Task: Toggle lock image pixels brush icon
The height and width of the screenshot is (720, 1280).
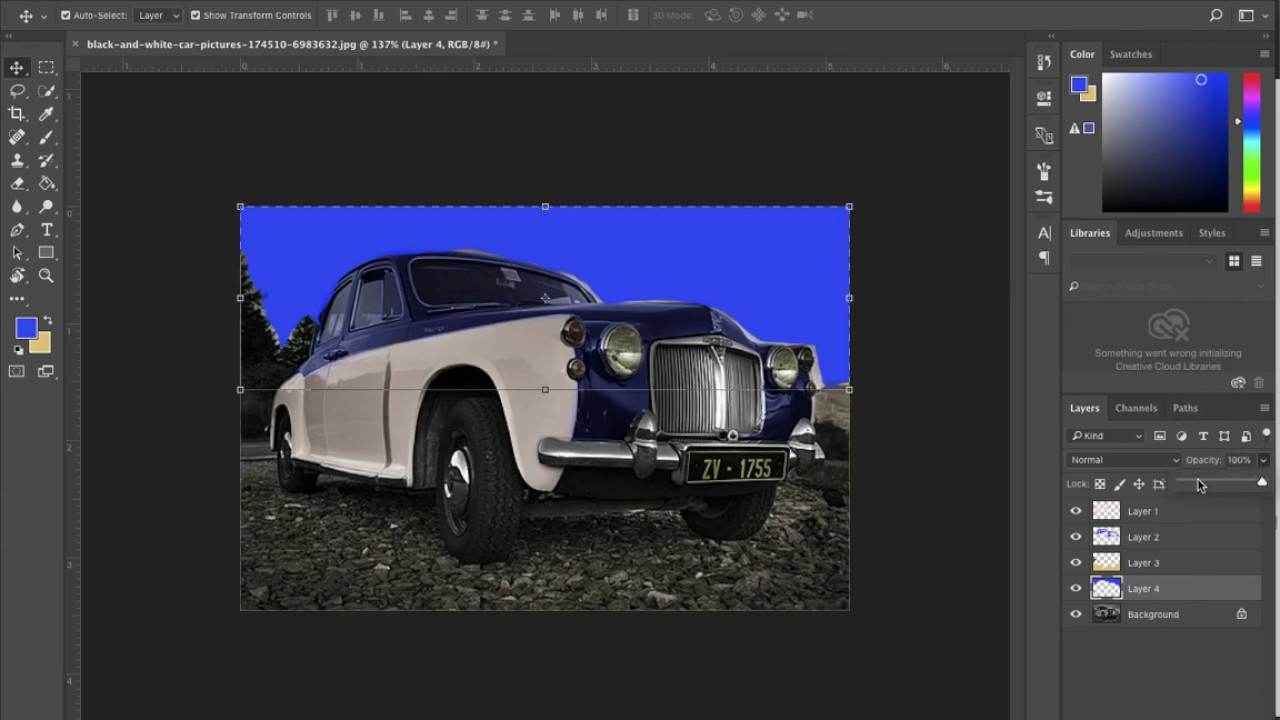Action: (x=1119, y=484)
